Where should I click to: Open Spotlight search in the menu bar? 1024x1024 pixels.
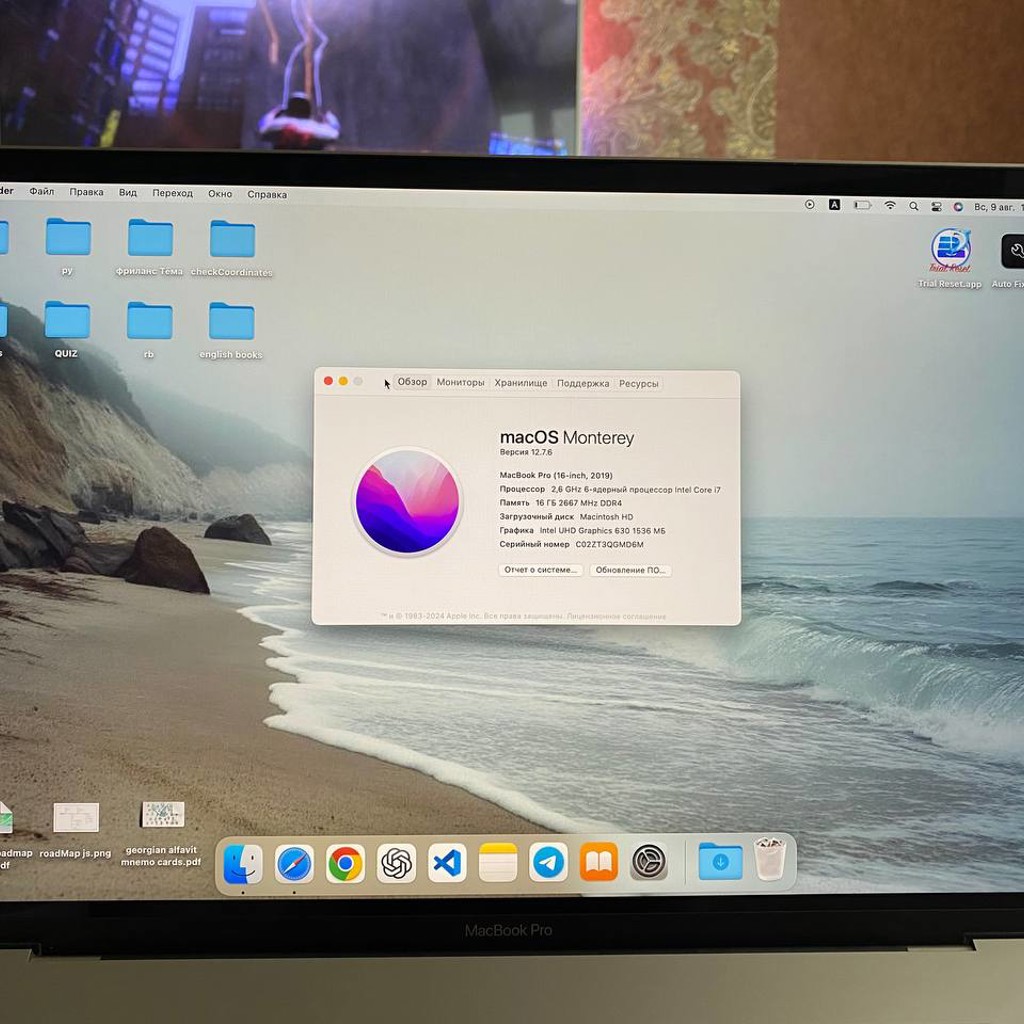click(914, 206)
